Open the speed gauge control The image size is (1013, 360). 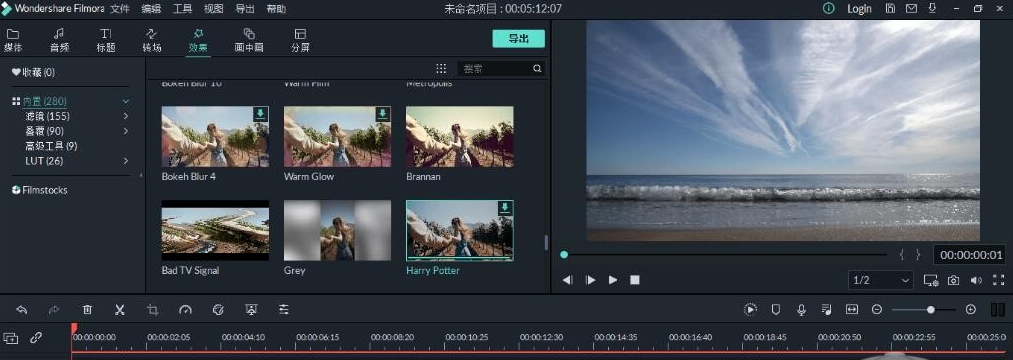click(185, 310)
